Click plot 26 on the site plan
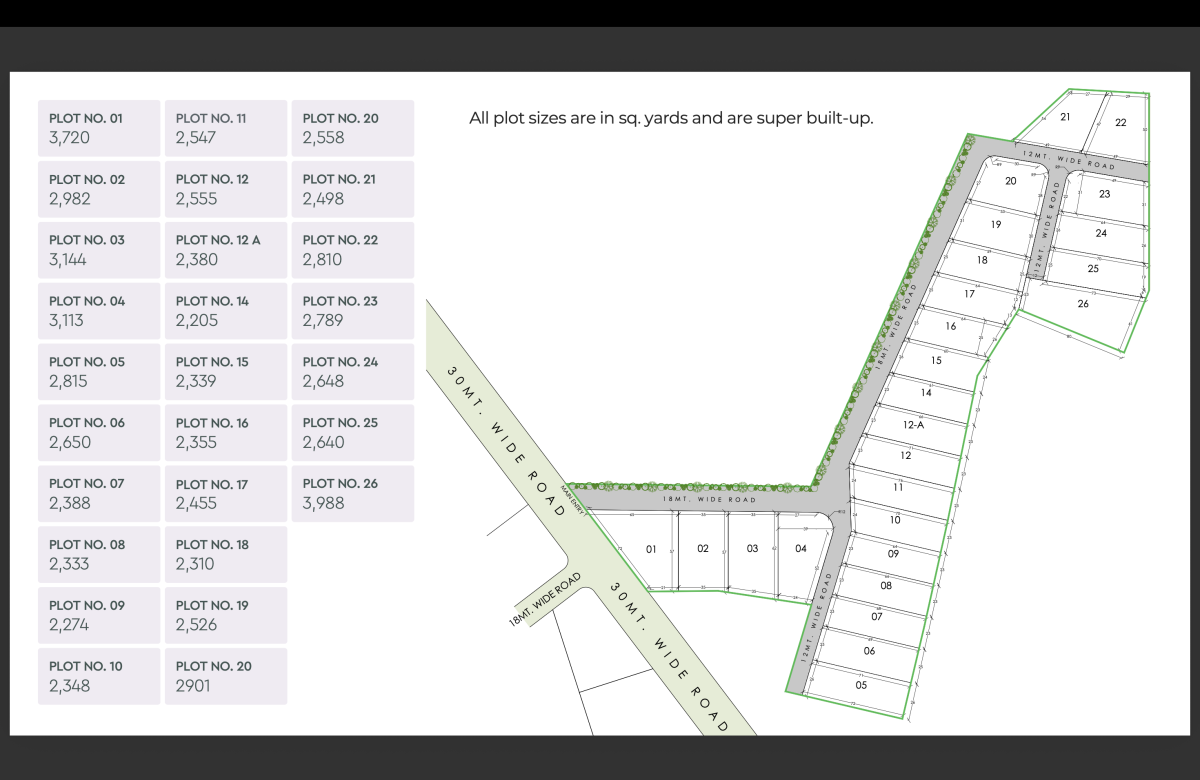The width and height of the screenshot is (1200, 780). pyautogui.click(x=1083, y=303)
